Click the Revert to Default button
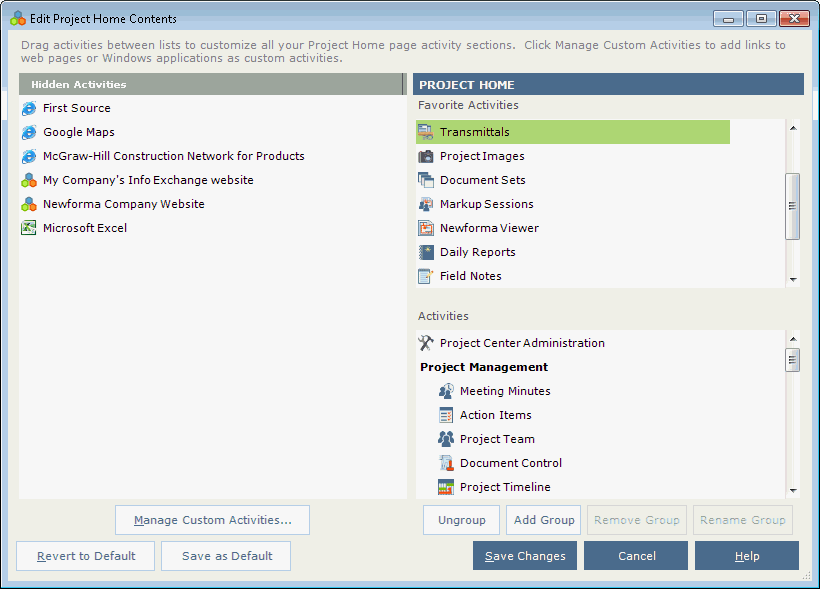The width and height of the screenshot is (820, 589). click(86, 556)
